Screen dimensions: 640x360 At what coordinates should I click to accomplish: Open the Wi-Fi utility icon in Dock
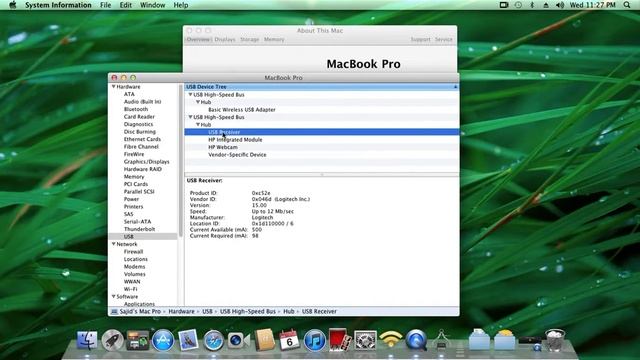[x=390, y=340]
